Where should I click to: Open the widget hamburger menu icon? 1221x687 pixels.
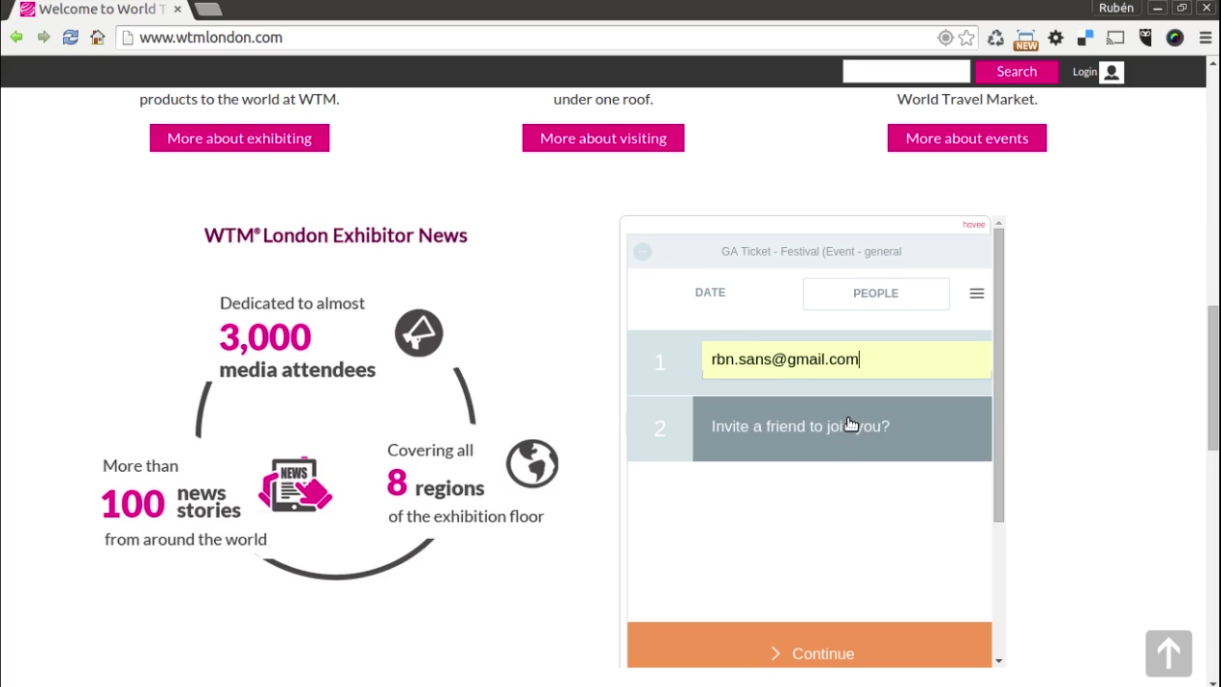click(x=977, y=294)
